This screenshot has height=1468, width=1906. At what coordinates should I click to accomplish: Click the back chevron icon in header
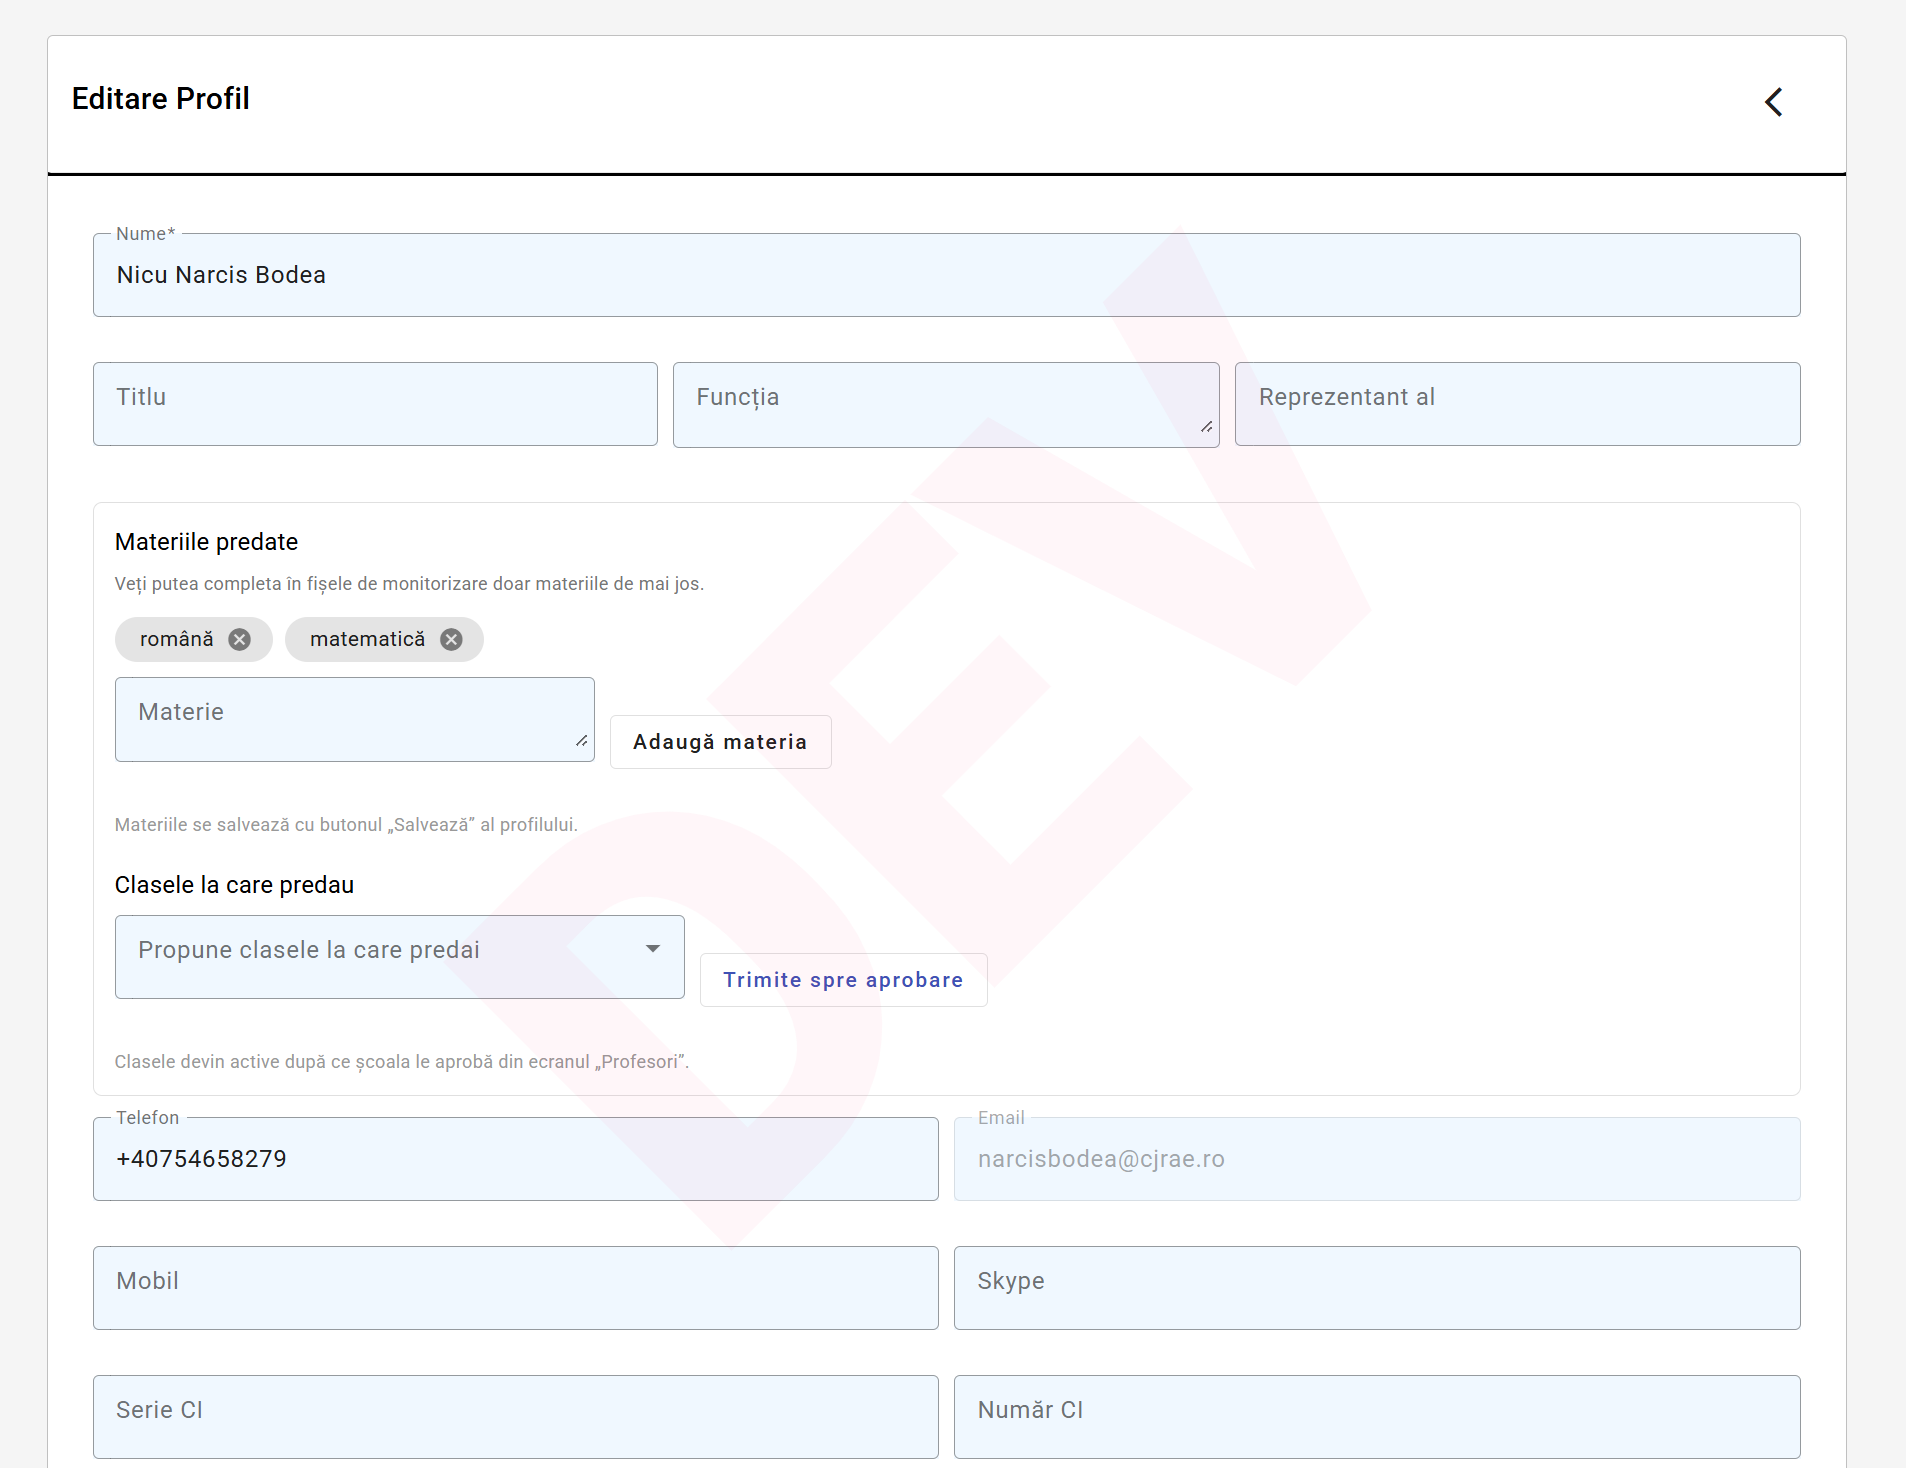1774,102
